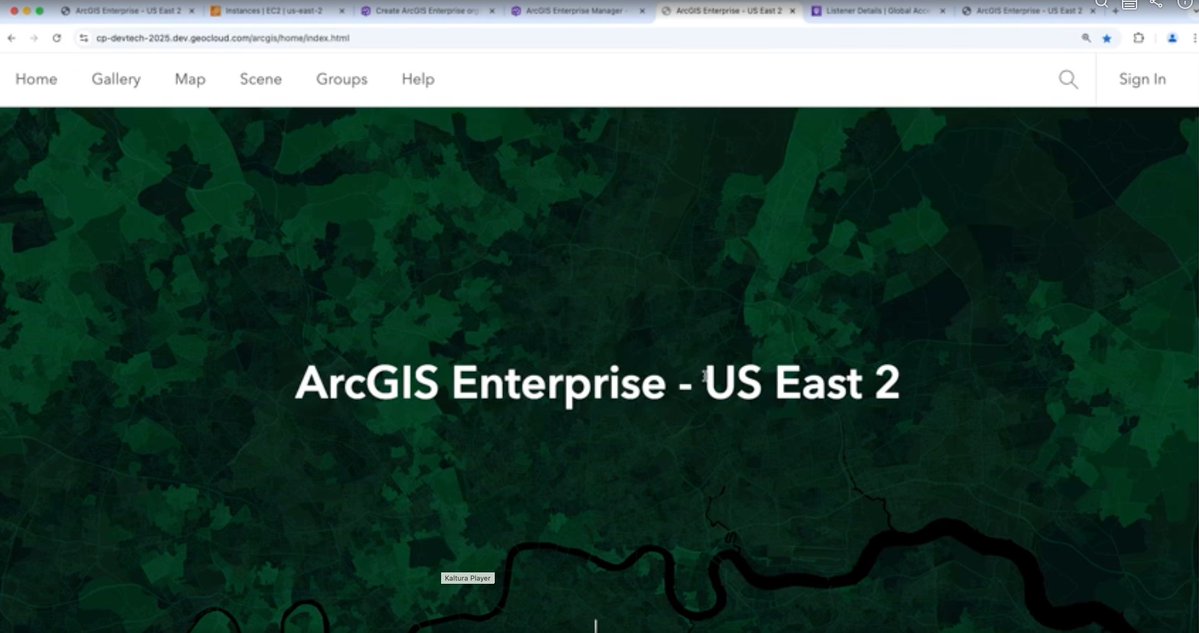Reload the ArcGIS Enterprise home page

tap(57, 37)
